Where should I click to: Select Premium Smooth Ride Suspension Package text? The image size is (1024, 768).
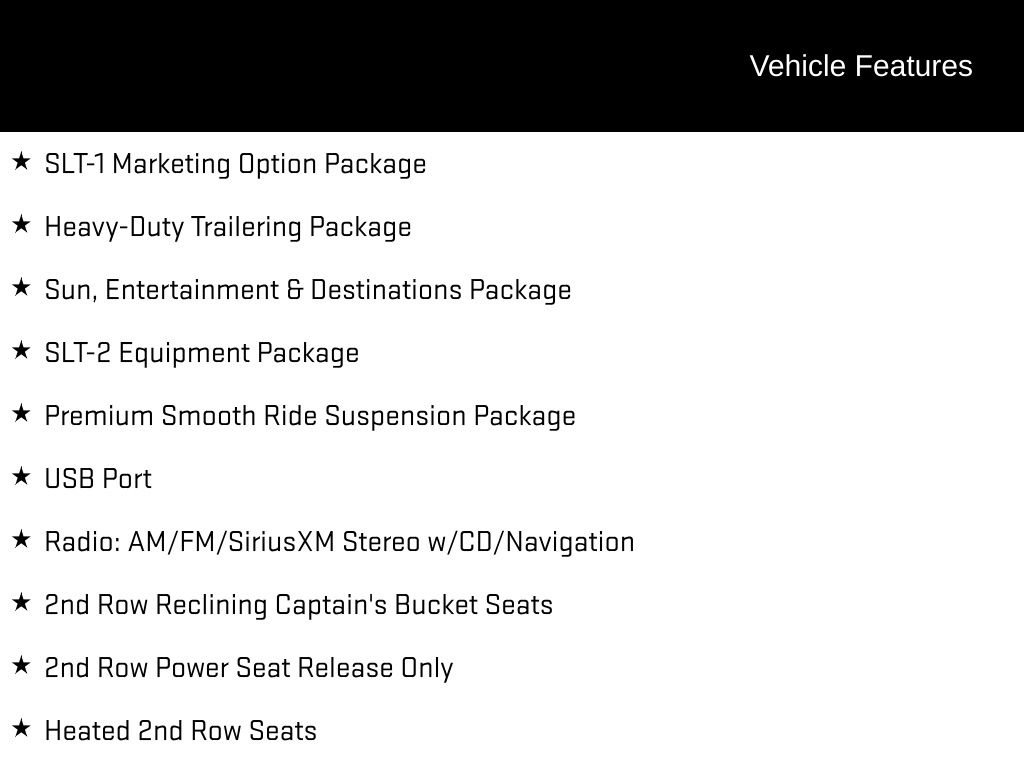pos(310,416)
